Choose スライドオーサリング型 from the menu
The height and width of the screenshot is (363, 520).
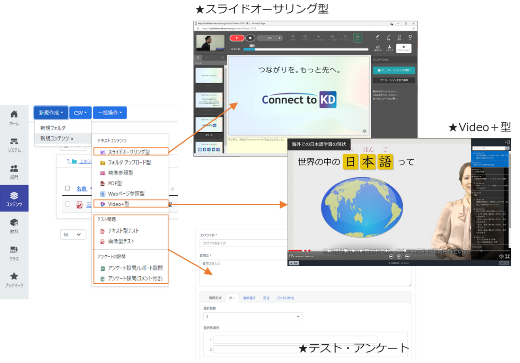tap(131, 152)
